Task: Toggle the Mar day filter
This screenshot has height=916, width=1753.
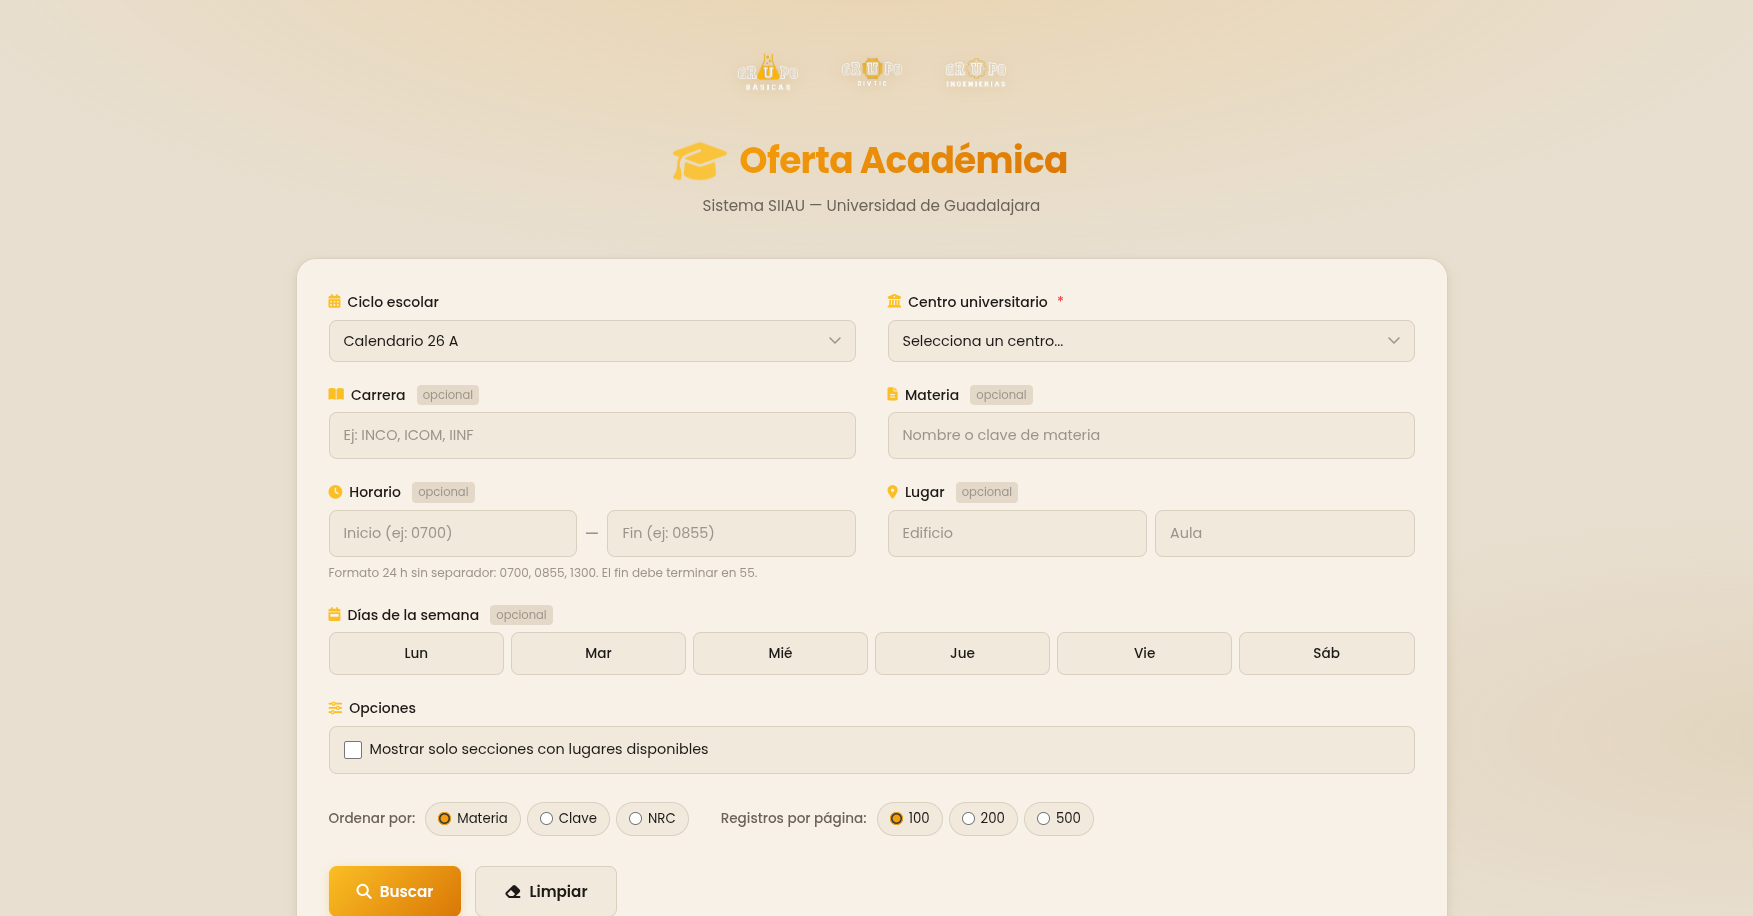Action: pyautogui.click(x=598, y=653)
